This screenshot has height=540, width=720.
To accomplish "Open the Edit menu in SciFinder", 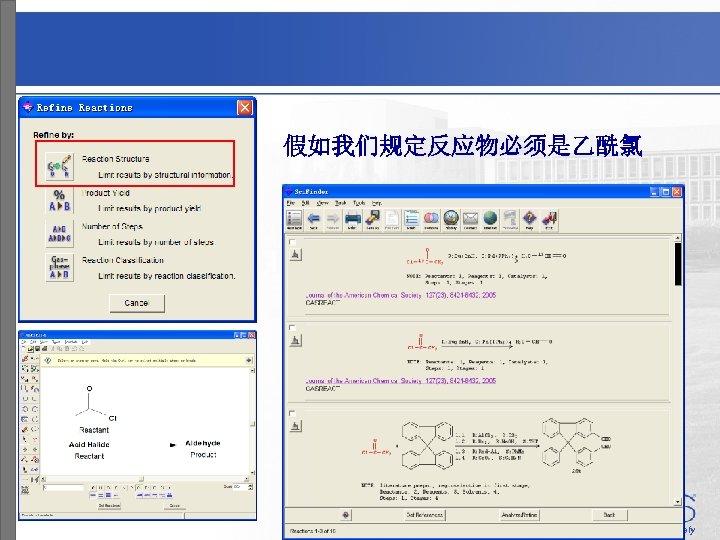I will tap(305, 203).
